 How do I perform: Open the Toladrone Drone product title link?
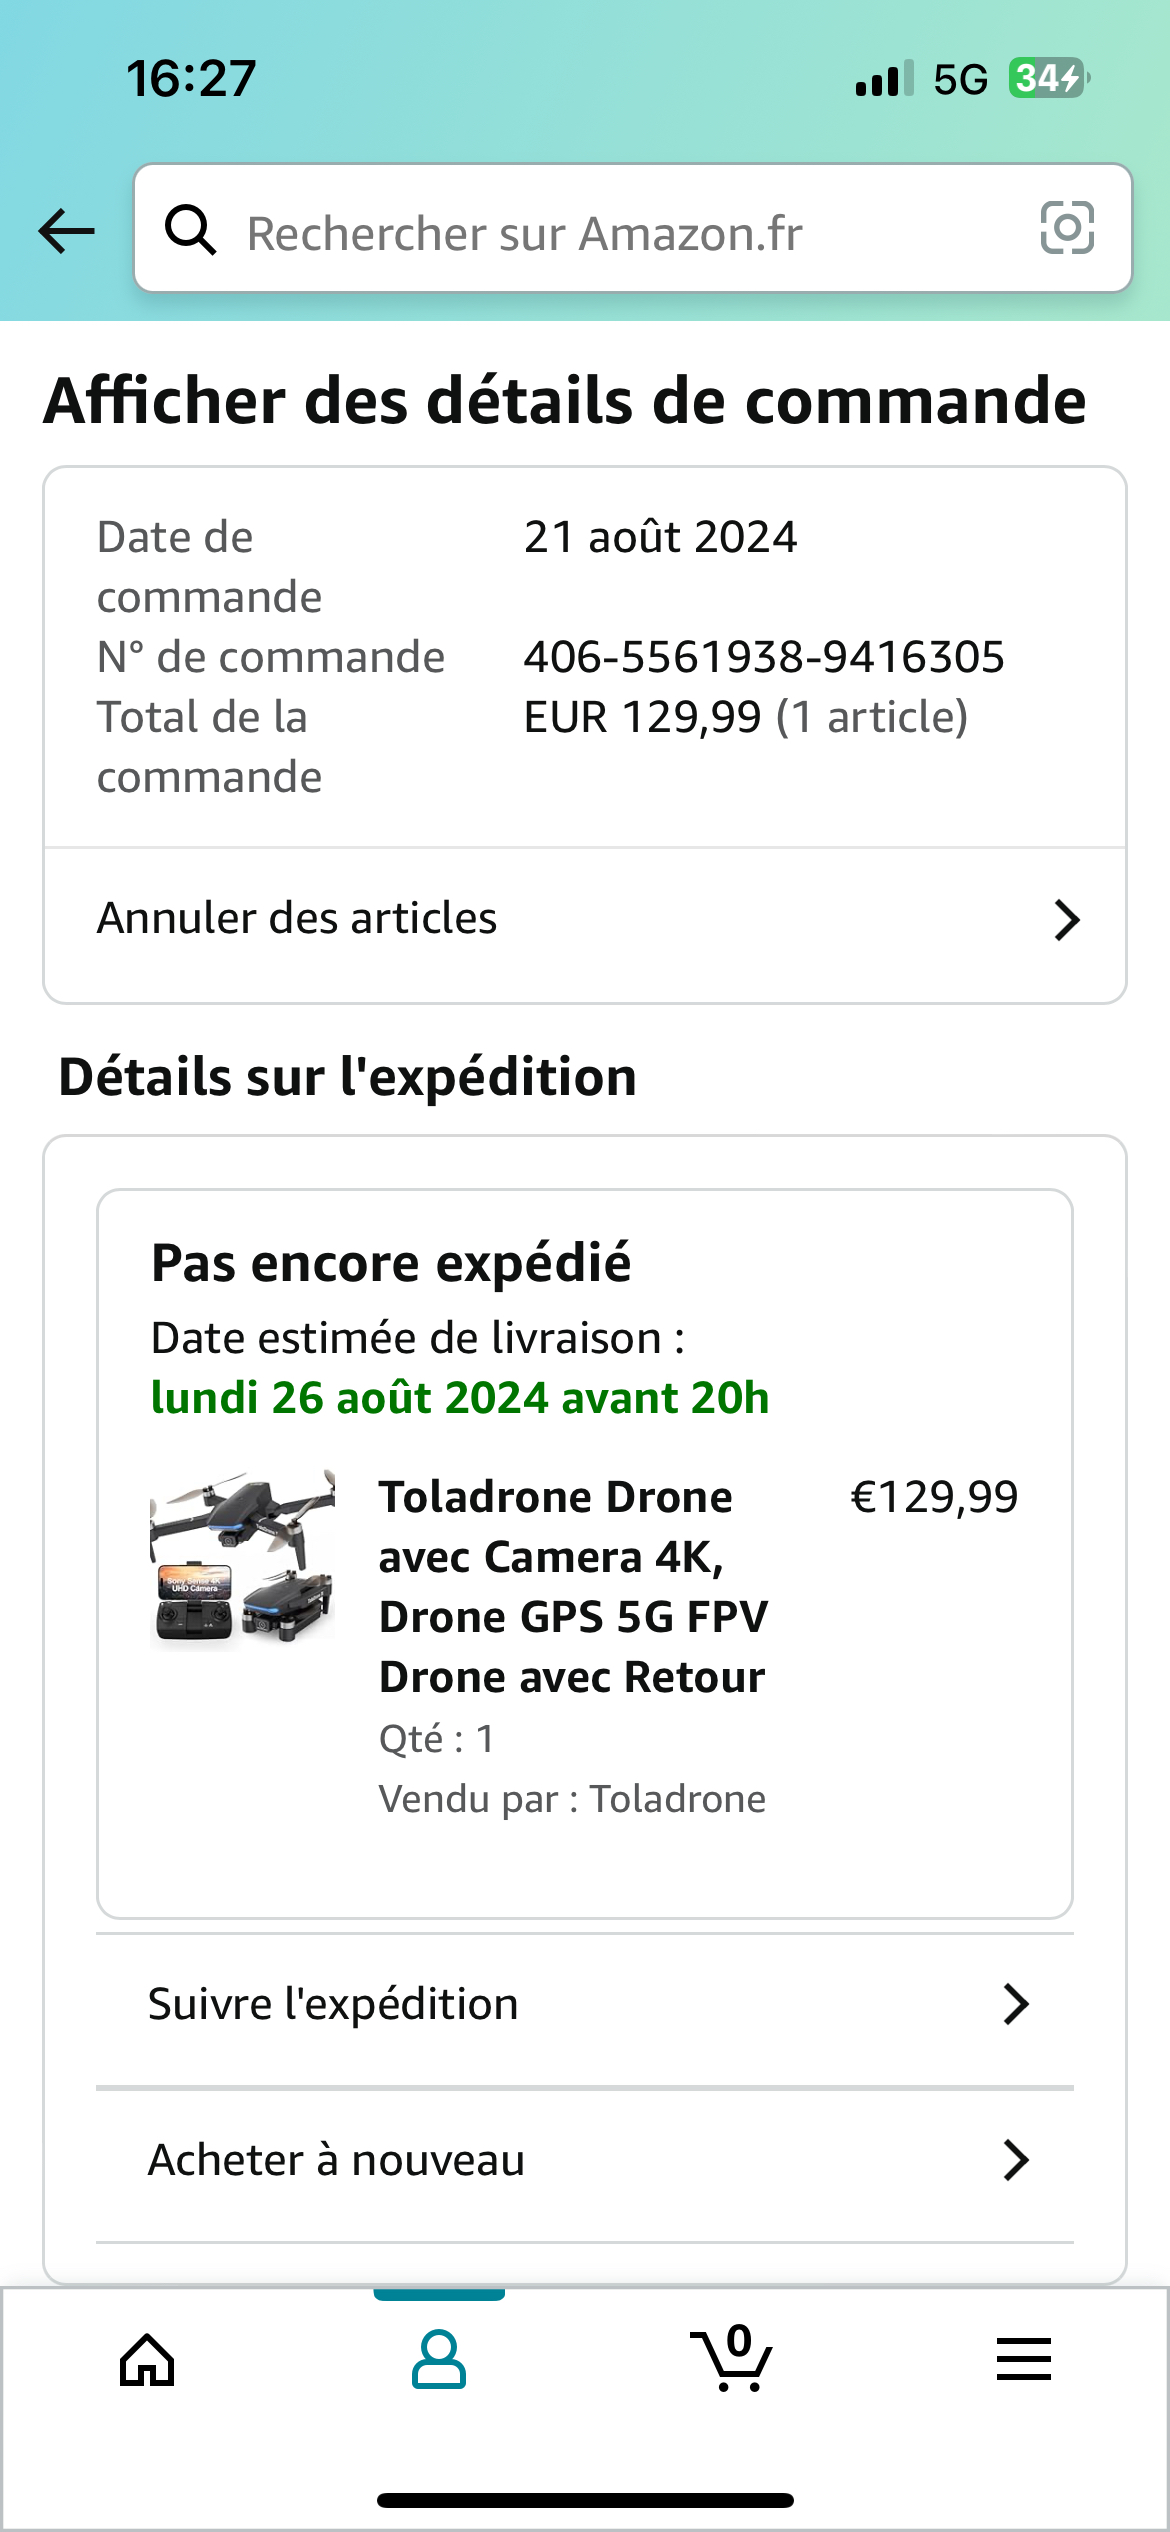[573, 1587]
